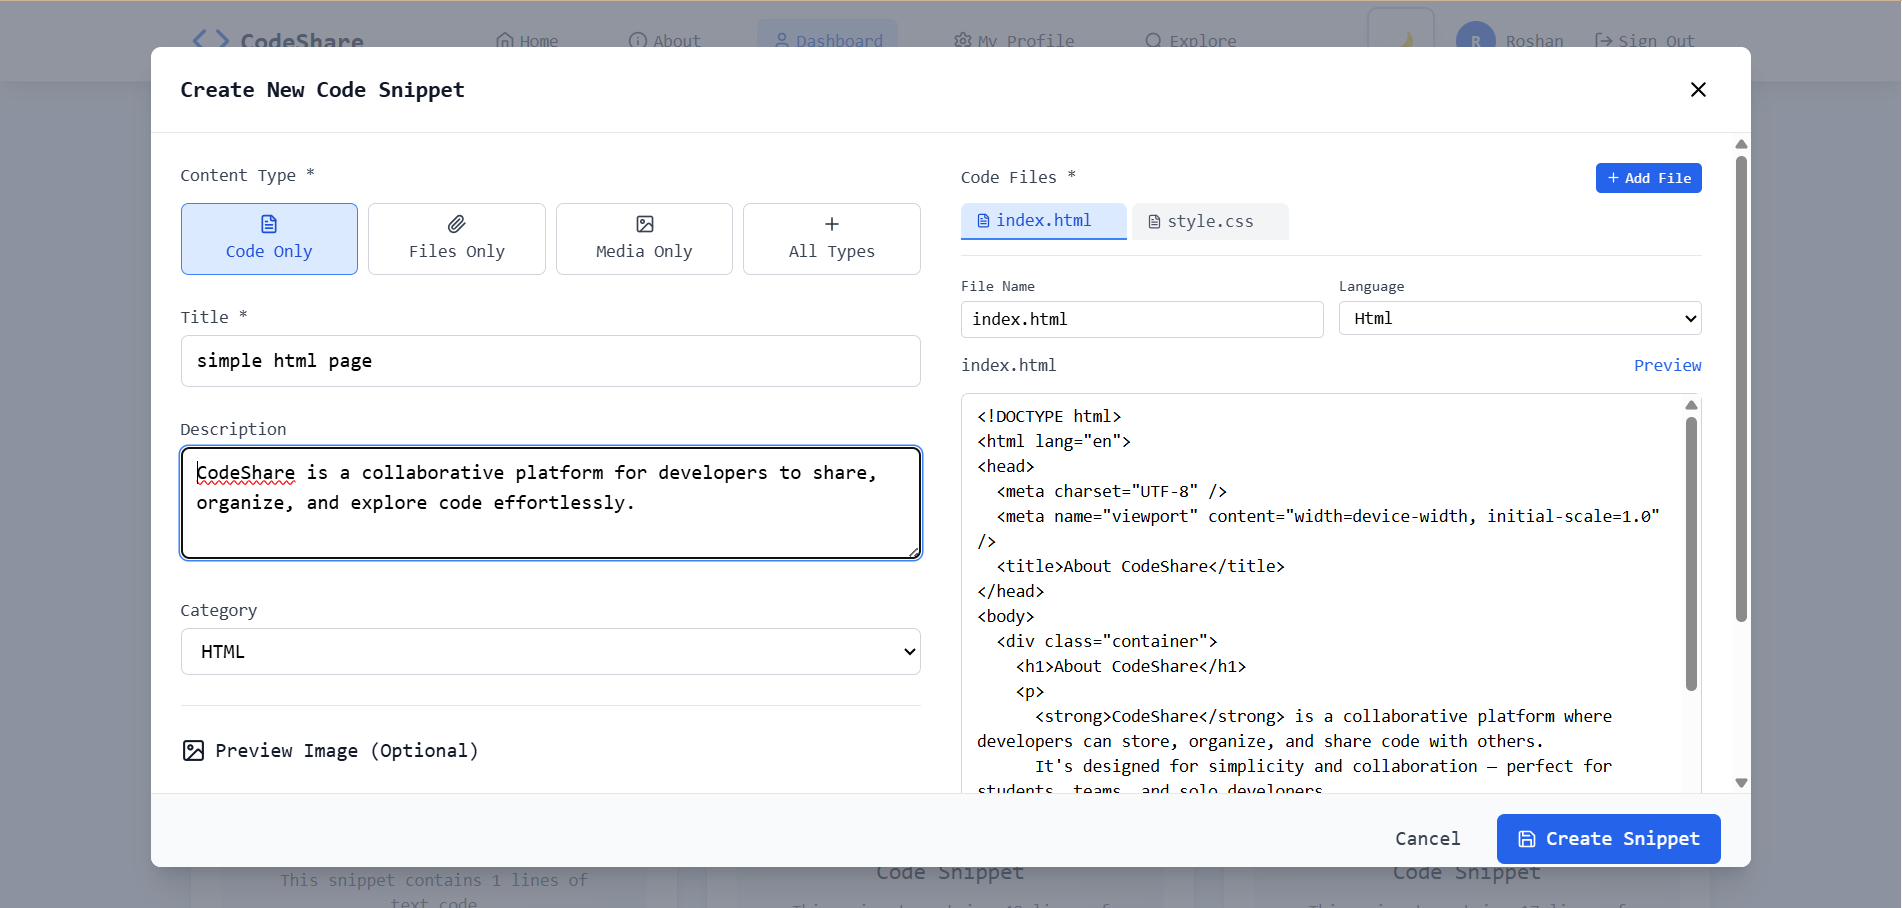Click the file icon on index.html tab
This screenshot has width=1902, height=908.
coord(983,221)
